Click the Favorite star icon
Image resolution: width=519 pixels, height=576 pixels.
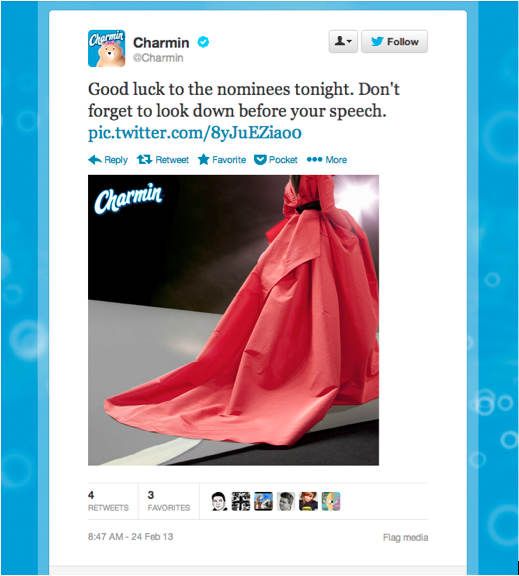[203, 159]
